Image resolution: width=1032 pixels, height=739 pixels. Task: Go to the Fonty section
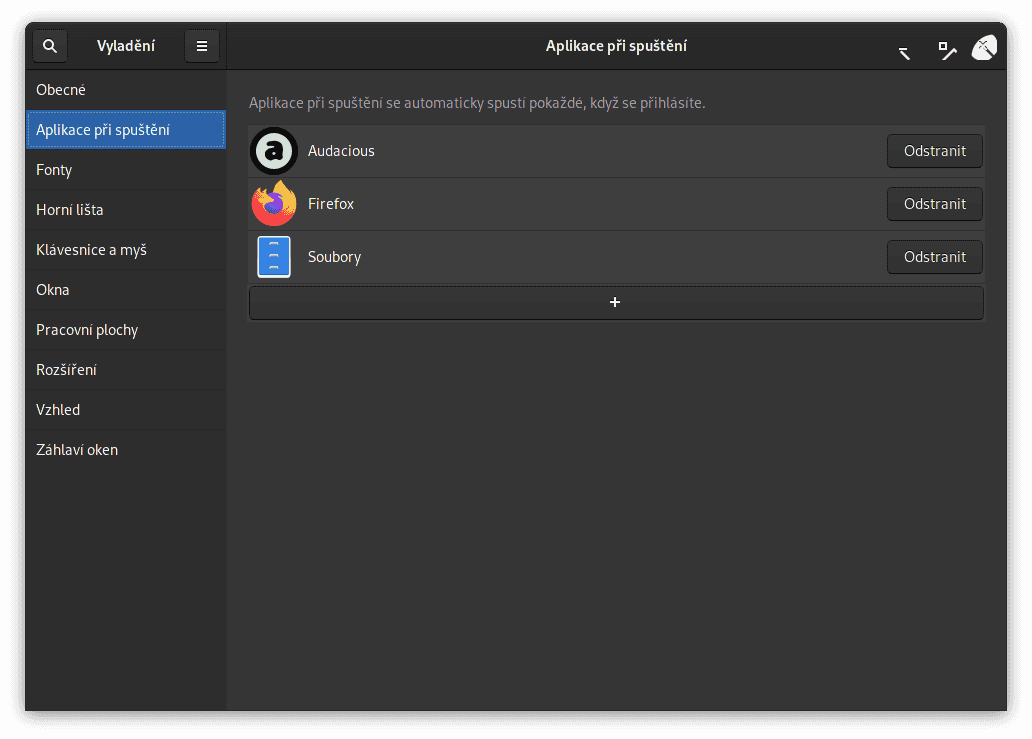coord(126,170)
